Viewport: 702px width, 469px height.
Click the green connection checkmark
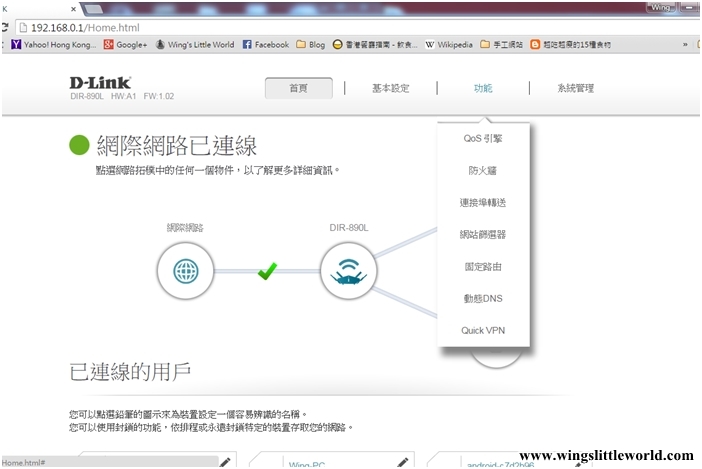(267, 270)
